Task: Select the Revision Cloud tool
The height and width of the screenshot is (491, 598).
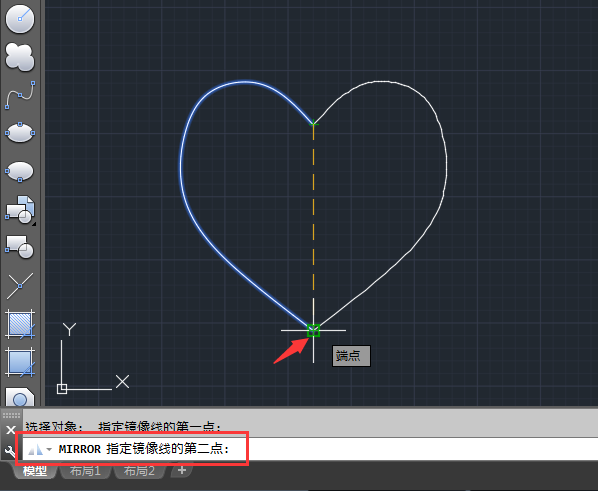Action: pos(20,56)
